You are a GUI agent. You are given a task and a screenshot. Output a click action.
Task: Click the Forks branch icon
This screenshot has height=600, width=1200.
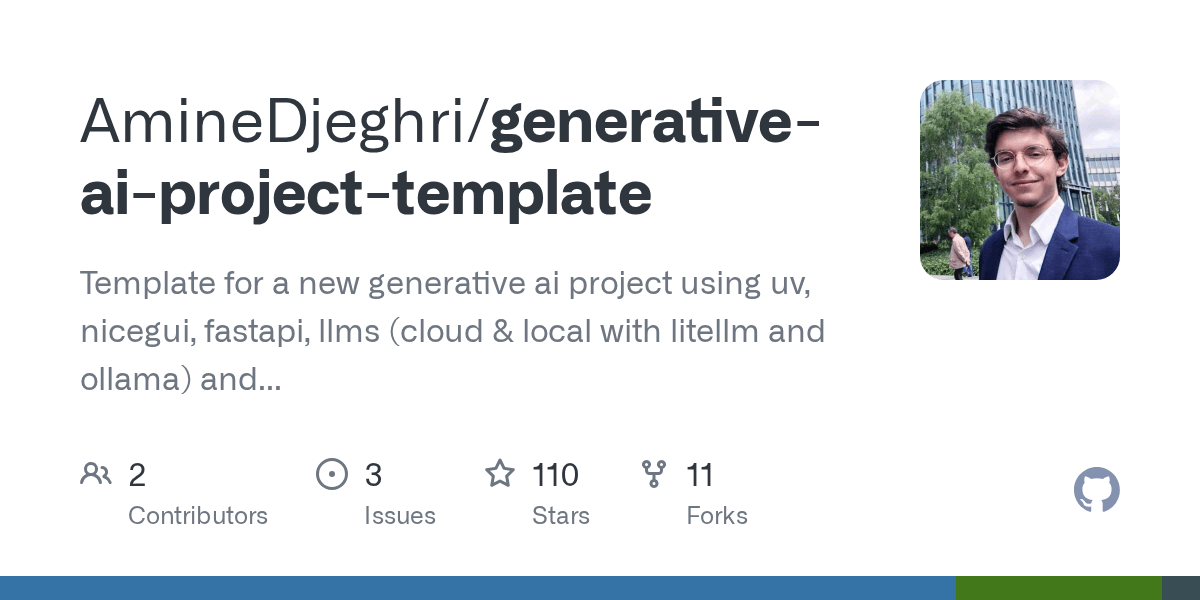pyautogui.click(x=654, y=473)
